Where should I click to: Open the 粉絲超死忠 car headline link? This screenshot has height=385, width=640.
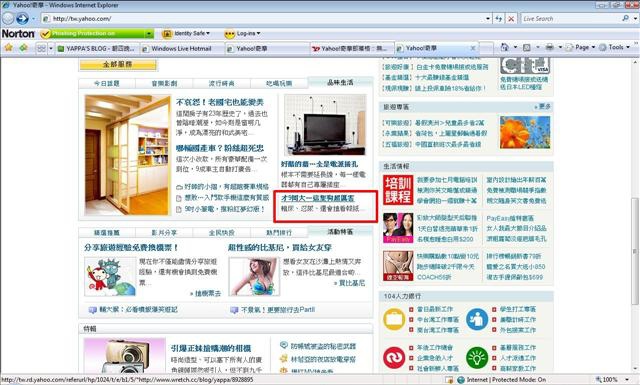point(220,148)
